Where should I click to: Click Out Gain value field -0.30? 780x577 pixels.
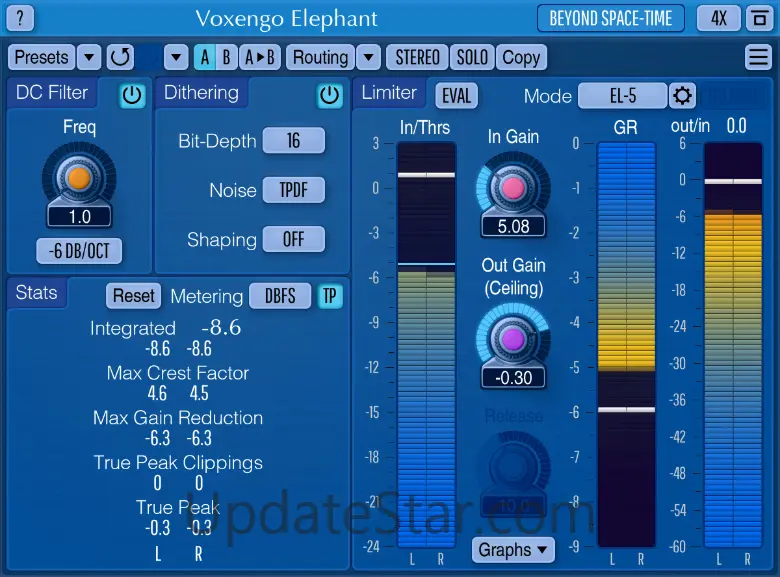tap(513, 378)
